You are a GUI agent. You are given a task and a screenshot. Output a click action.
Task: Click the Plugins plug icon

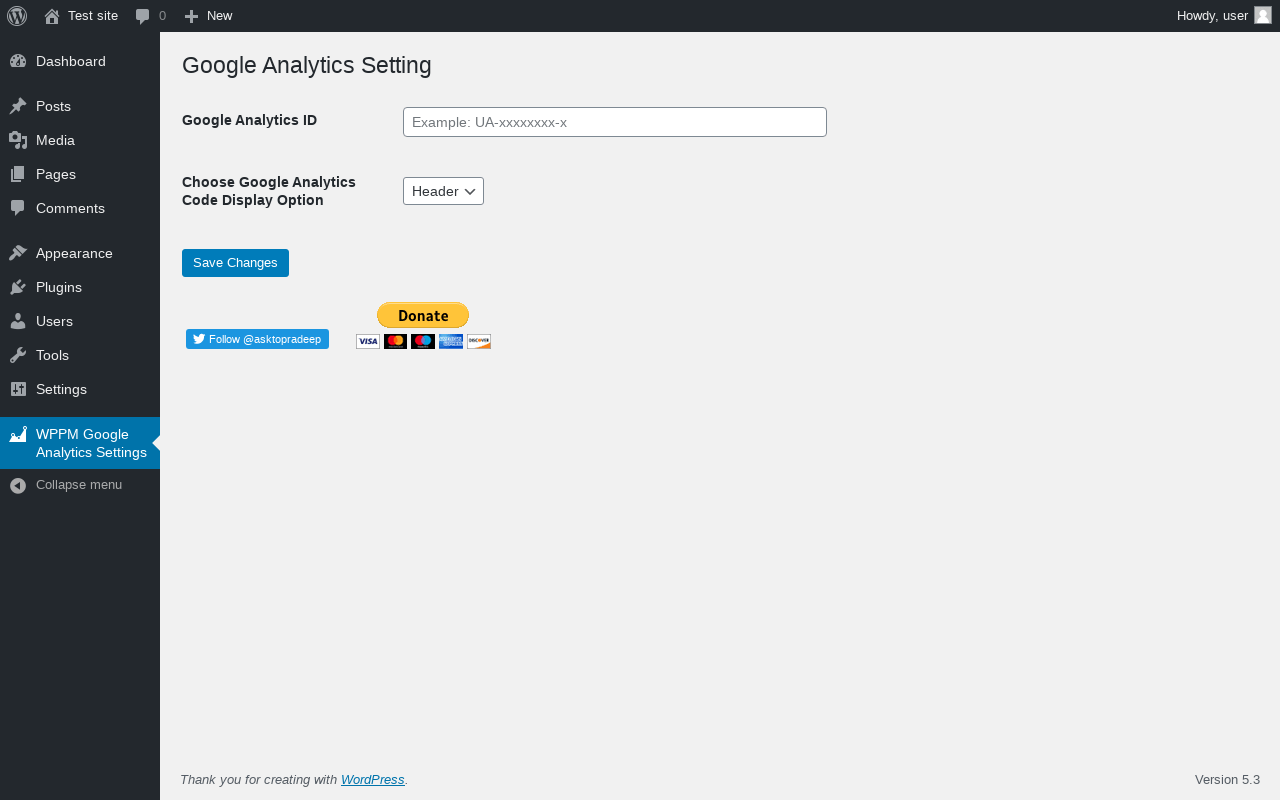click(x=18, y=287)
